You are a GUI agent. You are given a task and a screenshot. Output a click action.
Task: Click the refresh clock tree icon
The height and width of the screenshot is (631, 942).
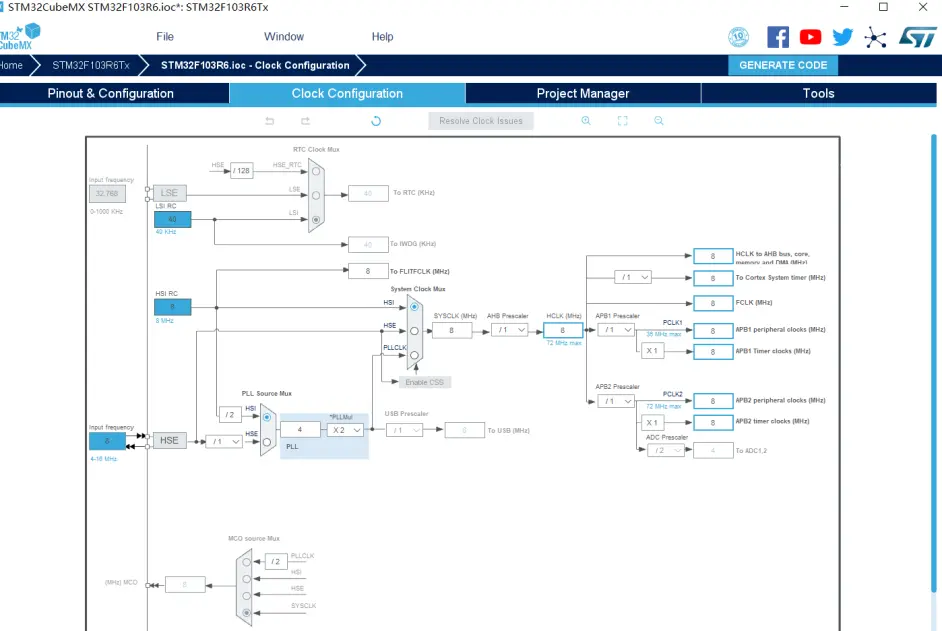[x=376, y=121]
